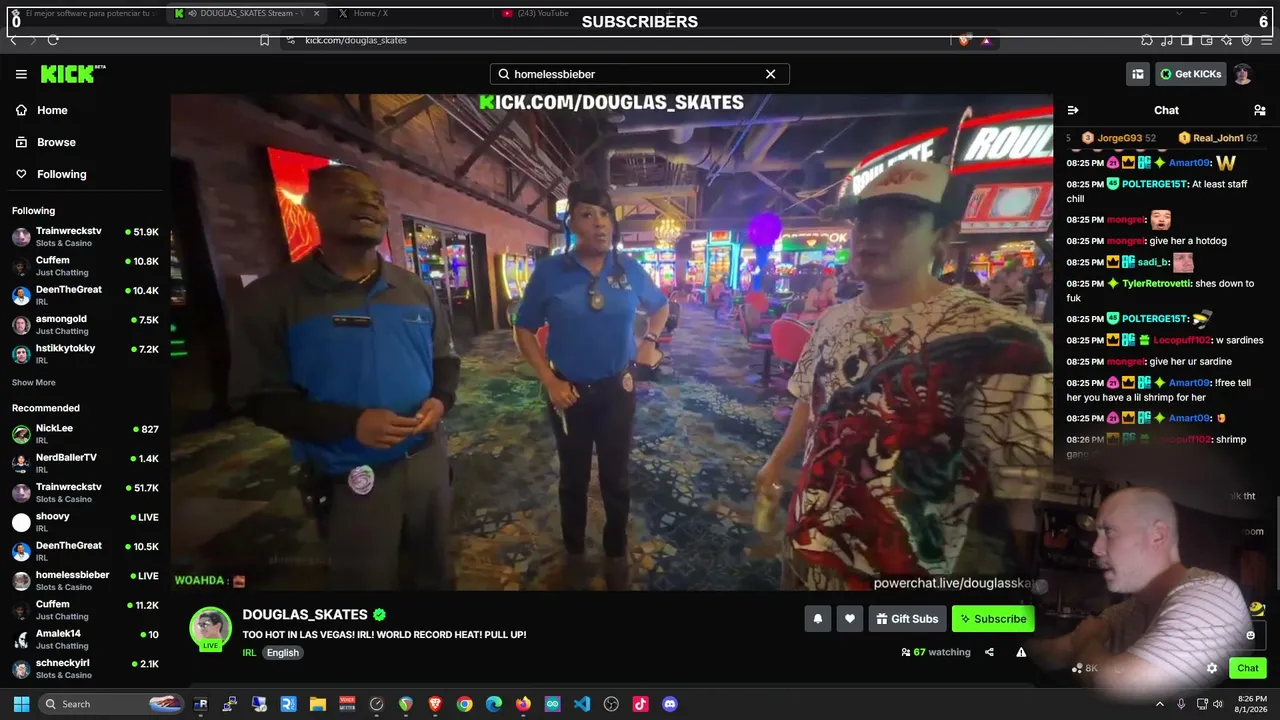Click the Real_John1 gifter leaderboard entry
The width and height of the screenshot is (1280, 720).
click(1218, 138)
